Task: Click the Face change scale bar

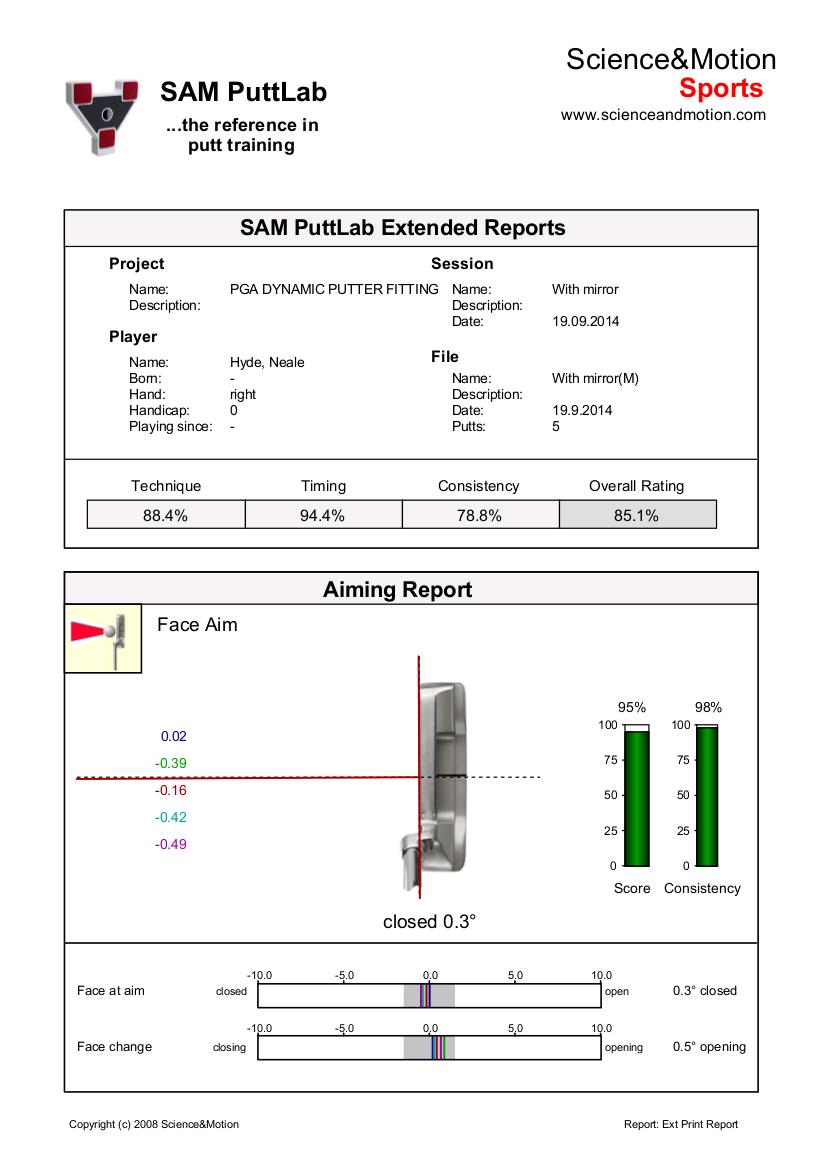Action: (429, 1047)
